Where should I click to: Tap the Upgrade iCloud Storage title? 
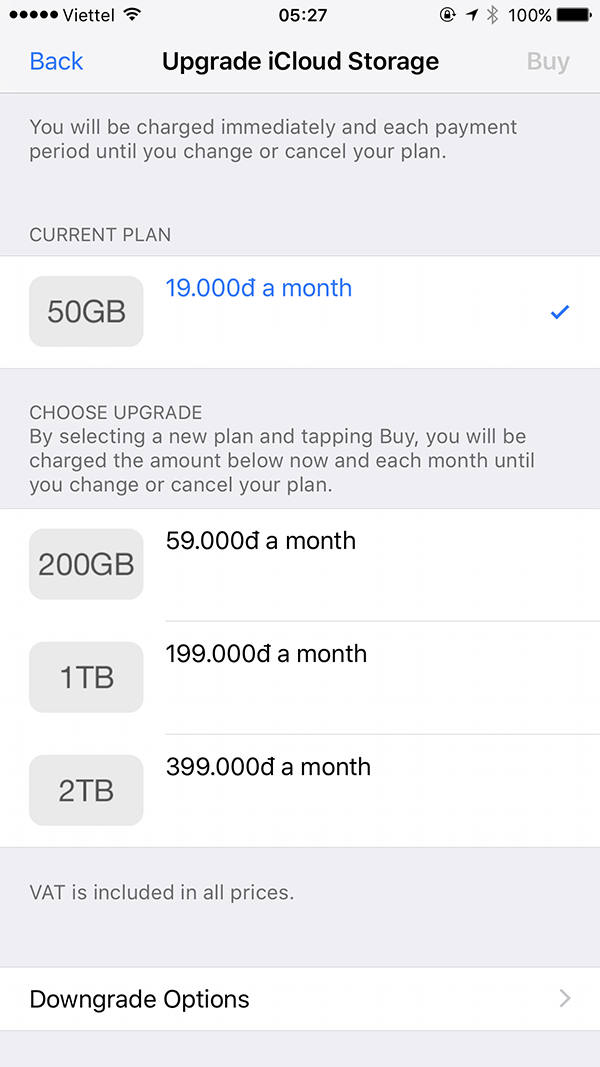[300, 61]
